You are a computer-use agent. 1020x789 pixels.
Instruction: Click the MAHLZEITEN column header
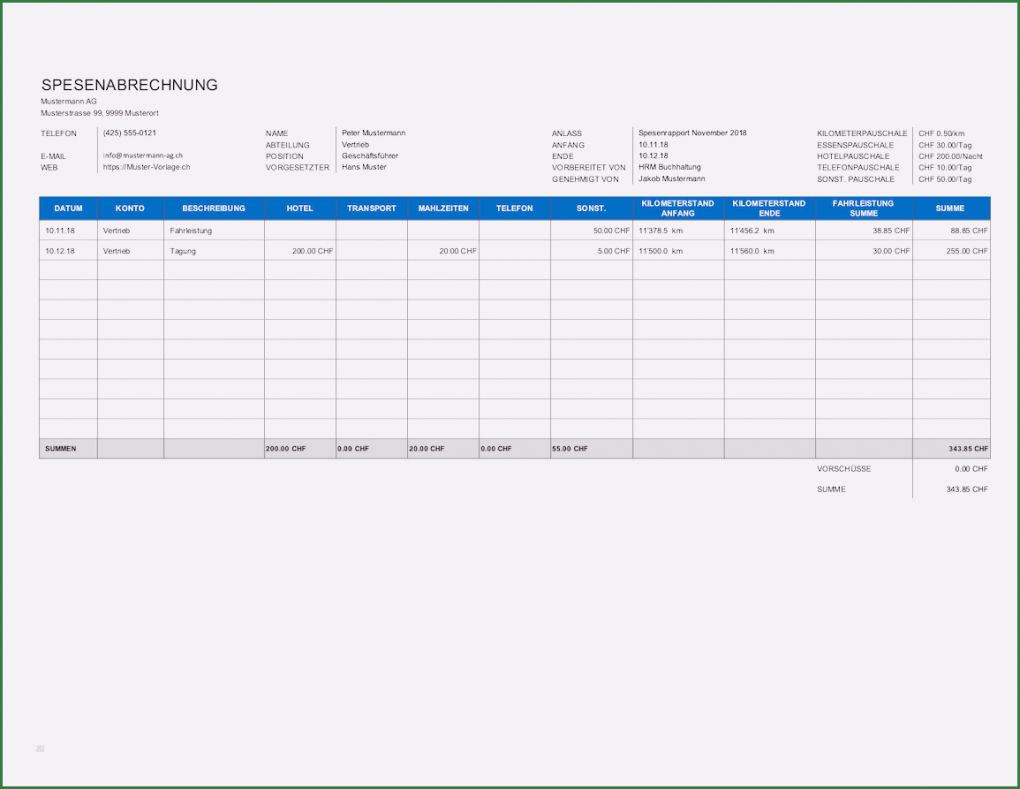pos(443,208)
